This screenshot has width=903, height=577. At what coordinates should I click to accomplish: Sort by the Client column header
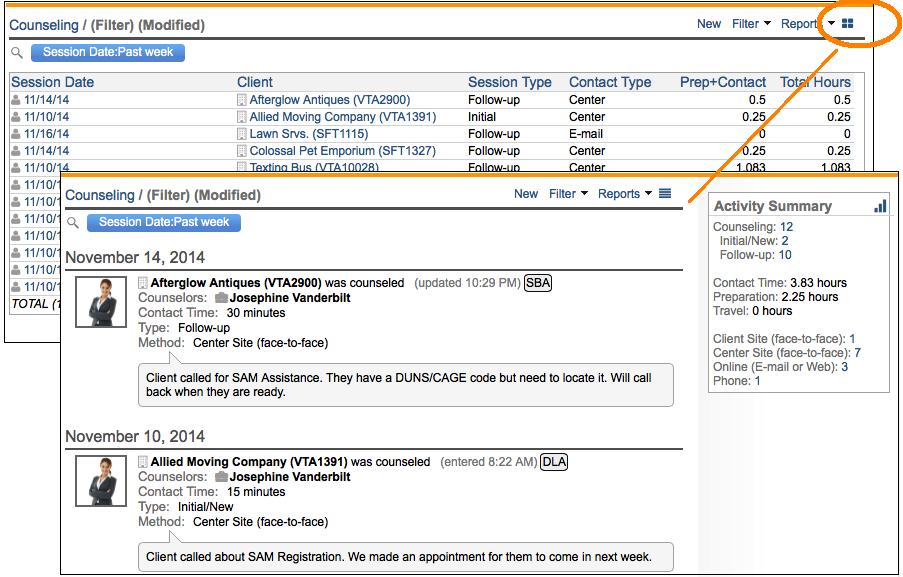click(255, 82)
